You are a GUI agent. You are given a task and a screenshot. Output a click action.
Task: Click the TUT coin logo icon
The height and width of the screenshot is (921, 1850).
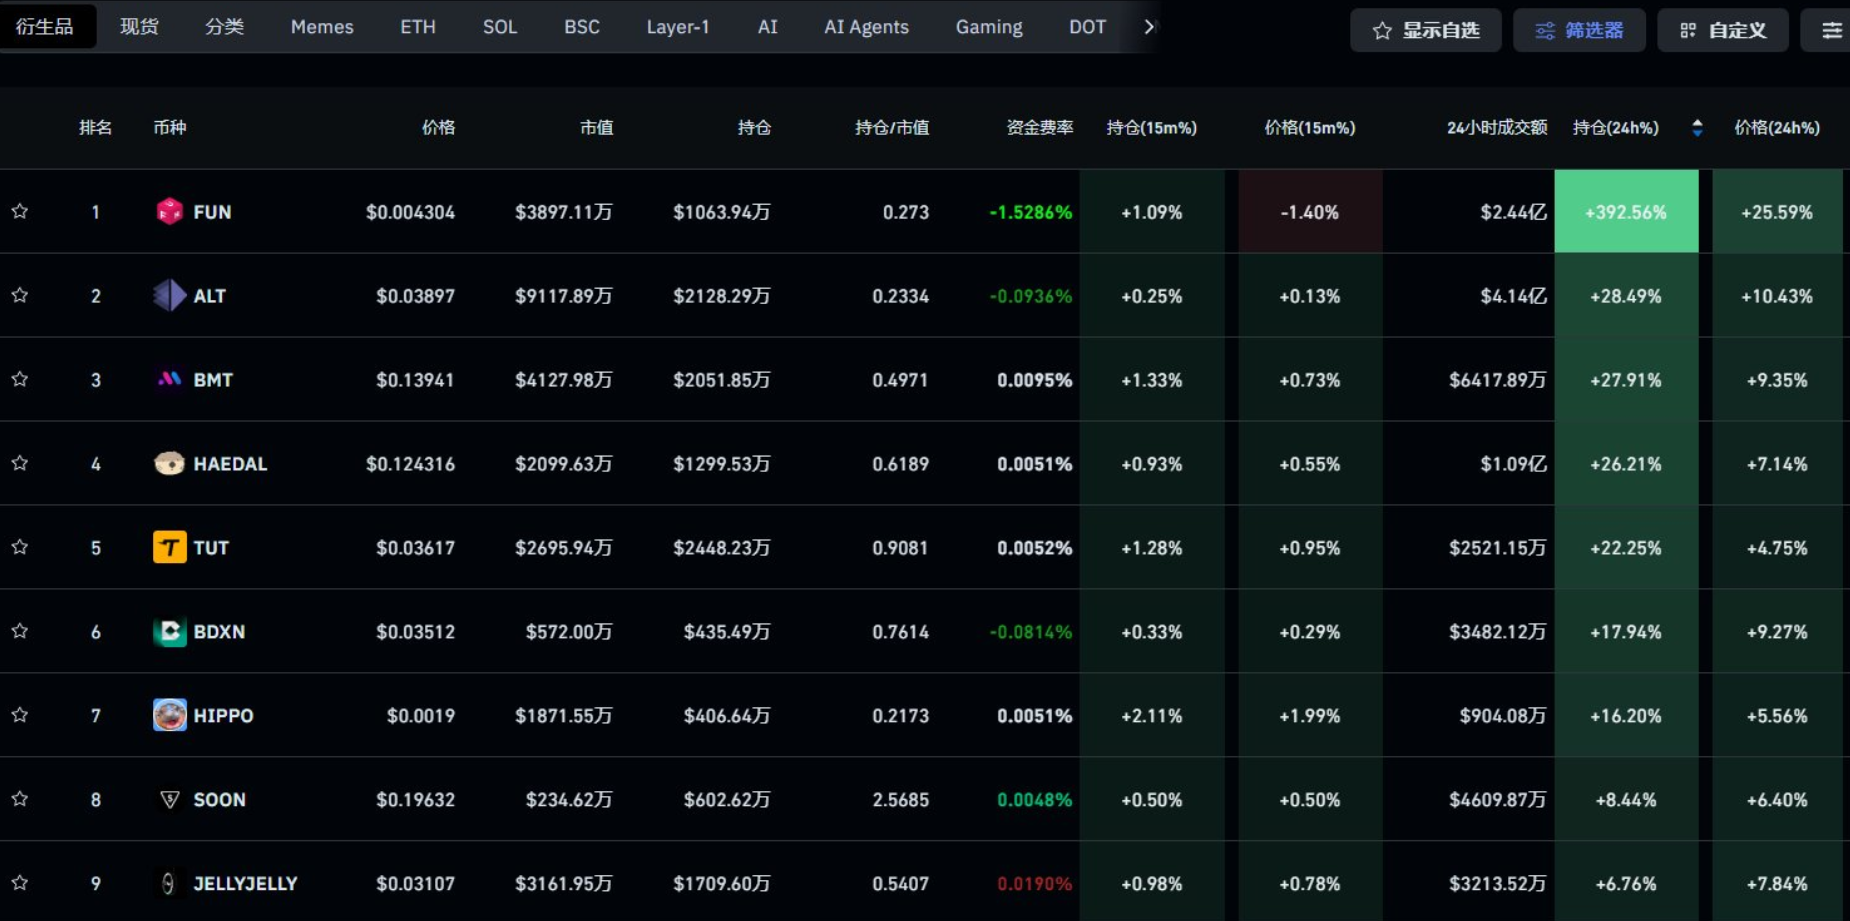point(169,547)
